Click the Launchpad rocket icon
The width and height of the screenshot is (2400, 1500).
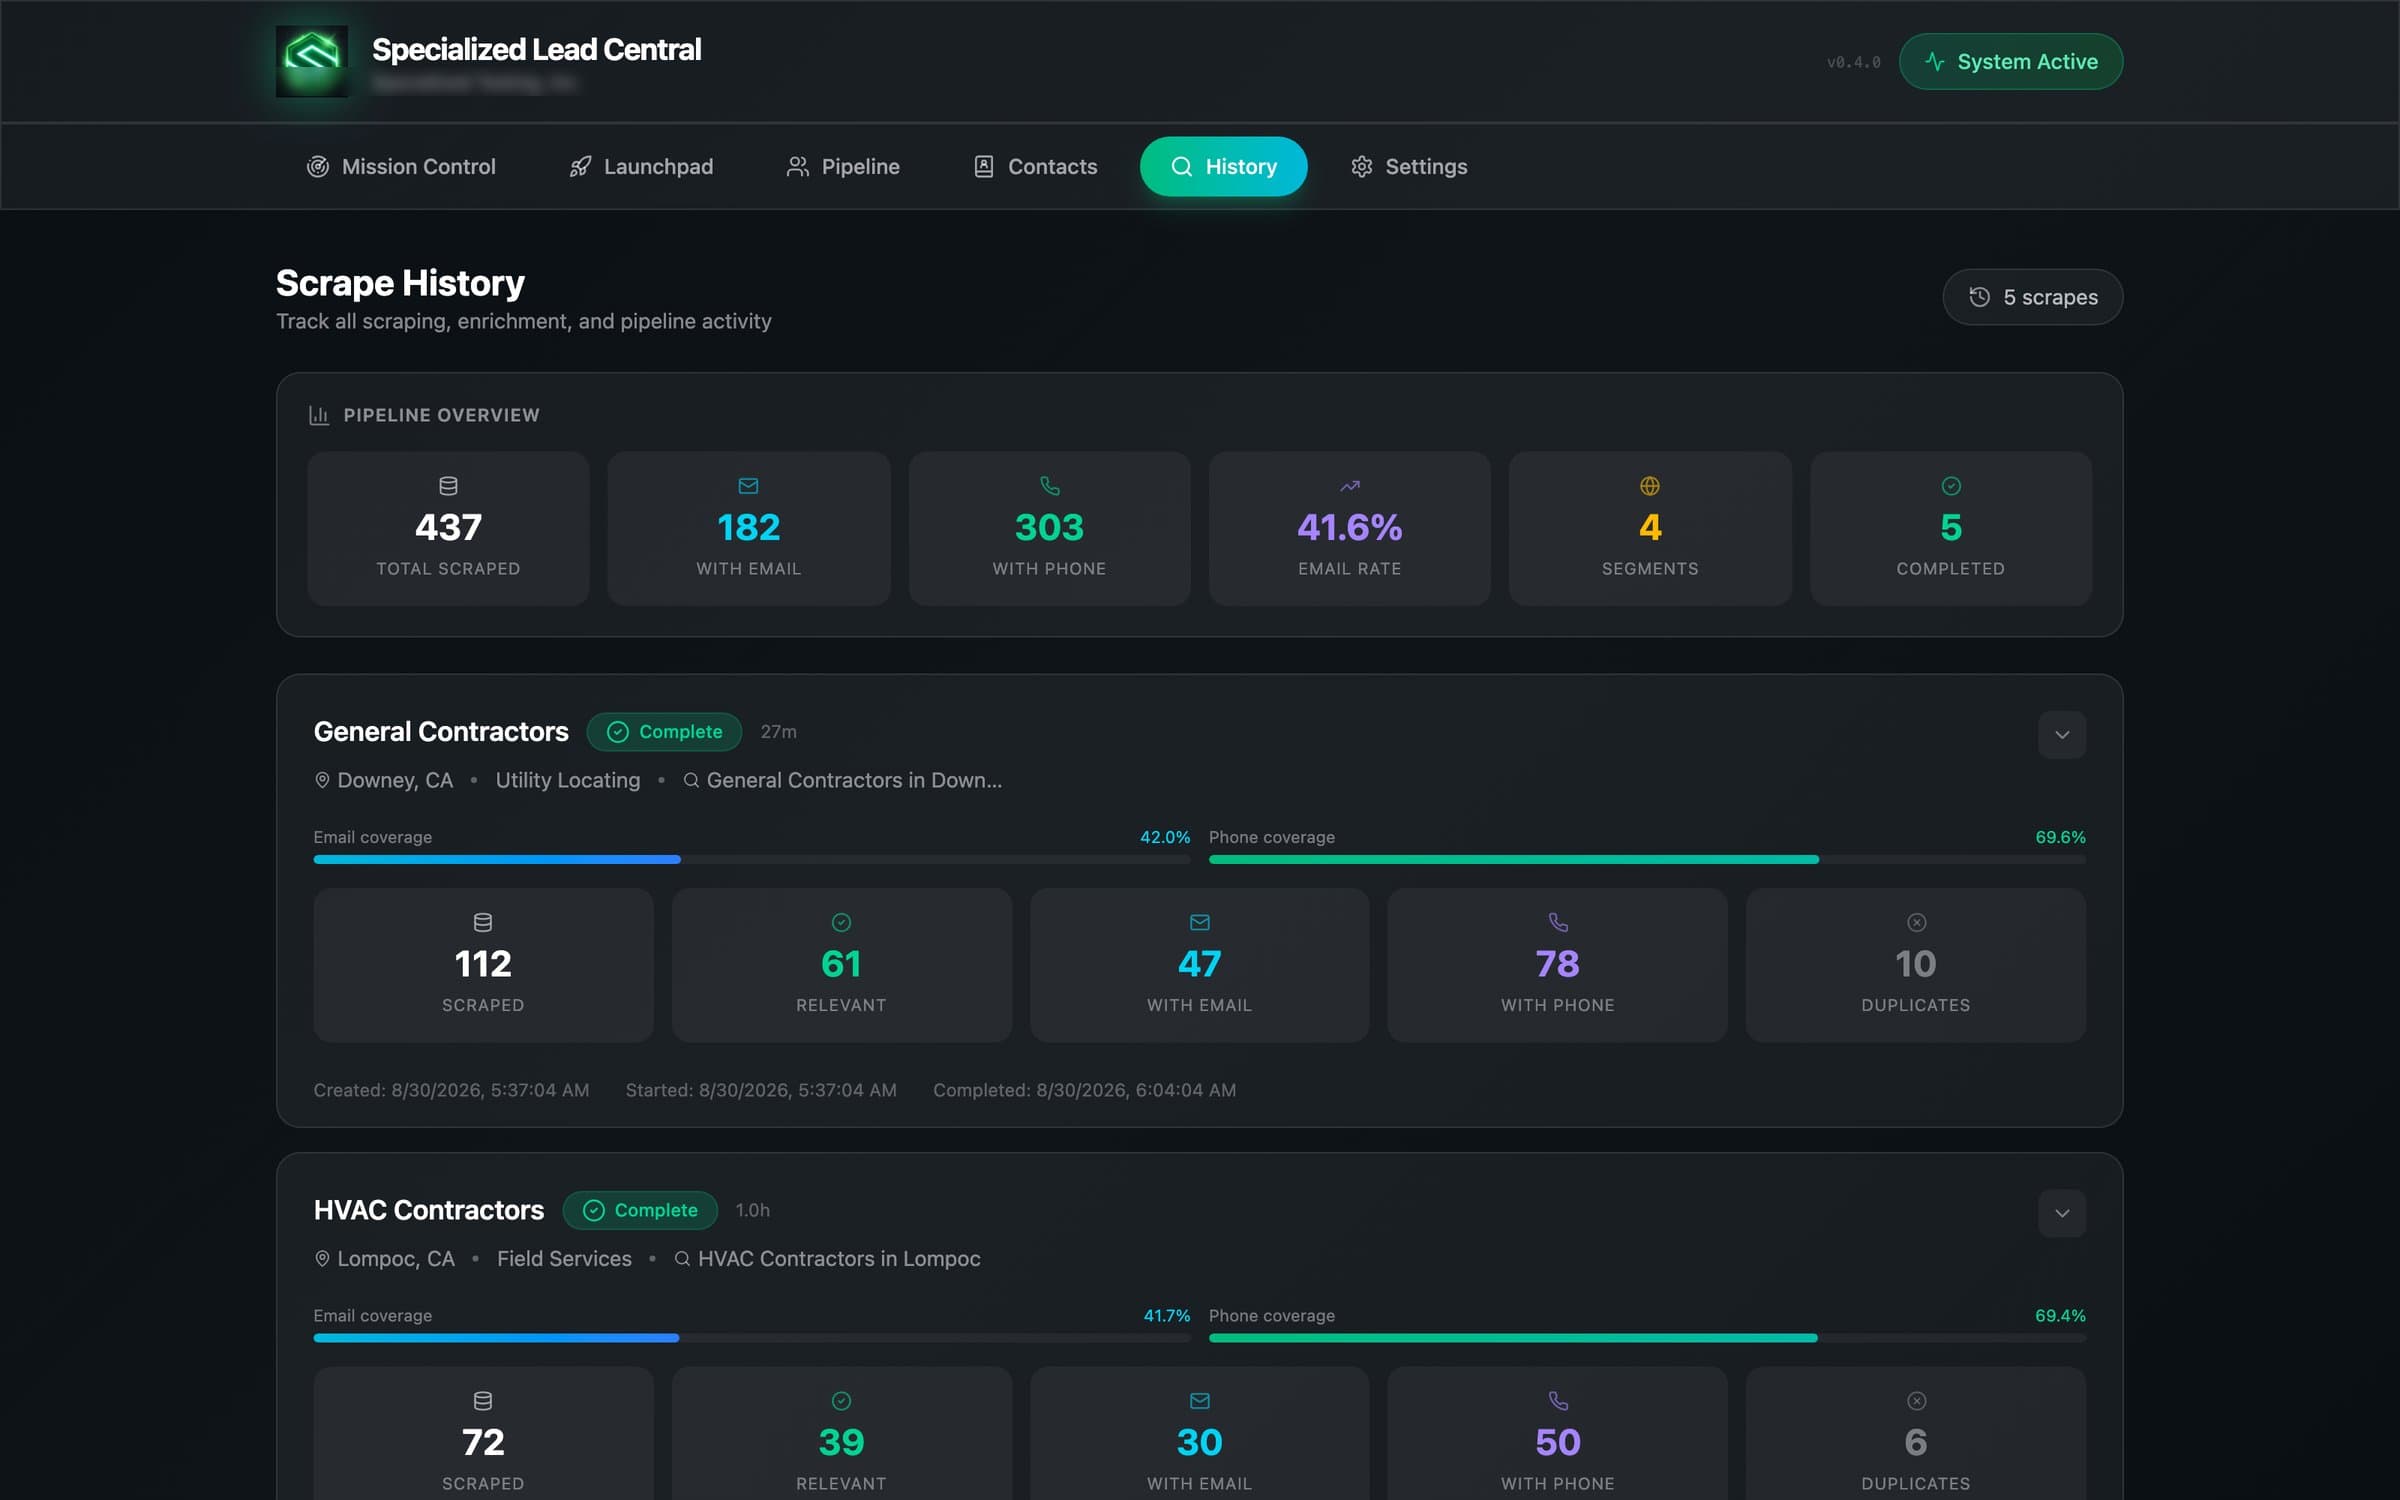580,167
